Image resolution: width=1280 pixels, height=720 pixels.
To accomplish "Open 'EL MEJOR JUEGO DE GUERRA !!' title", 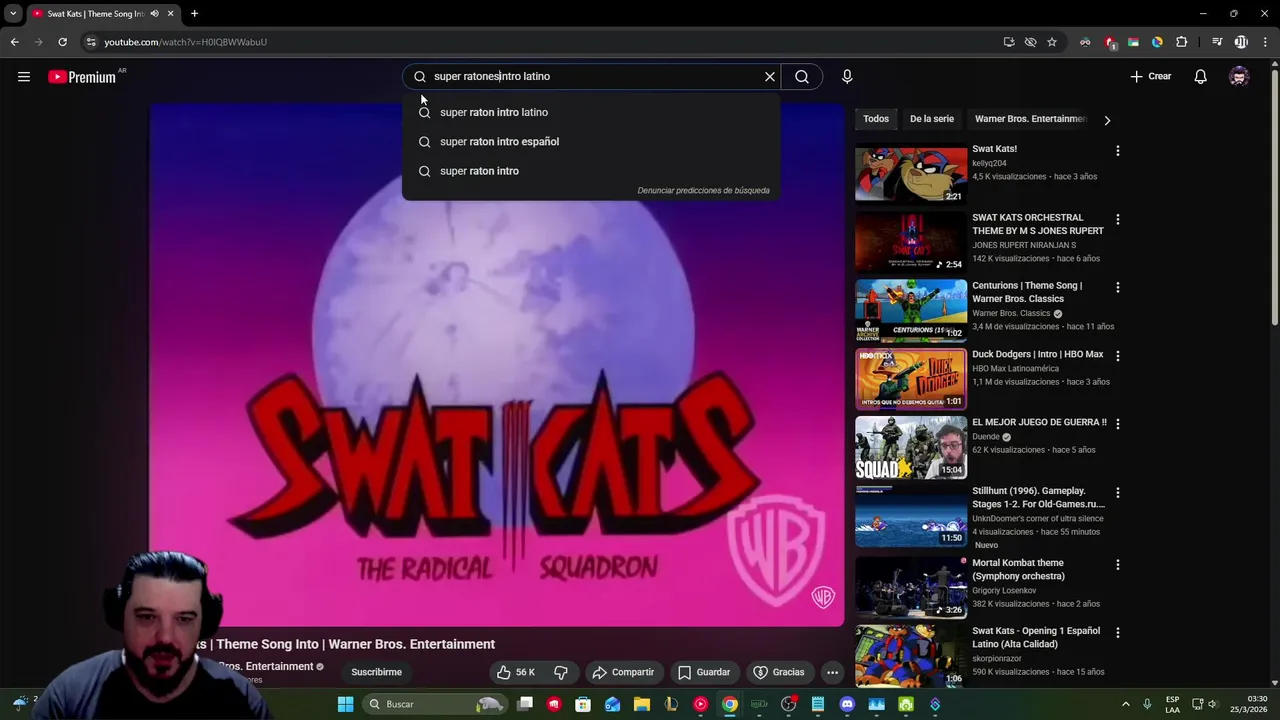I will (x=1039, y=422).
